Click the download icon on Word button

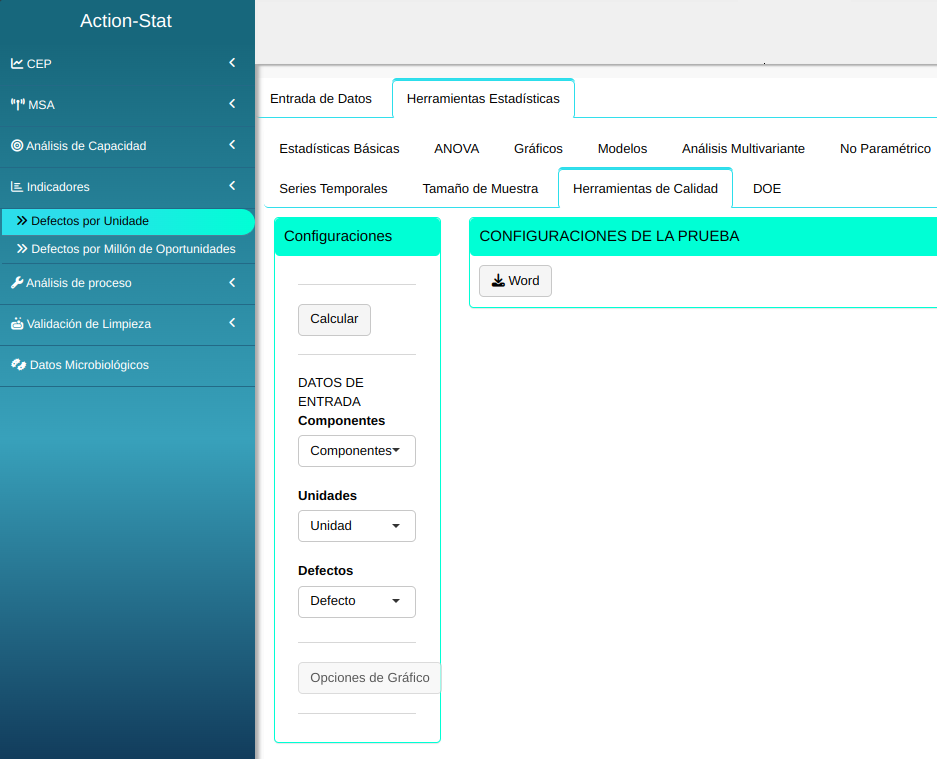pyautogui.click(x=498, y=281)
